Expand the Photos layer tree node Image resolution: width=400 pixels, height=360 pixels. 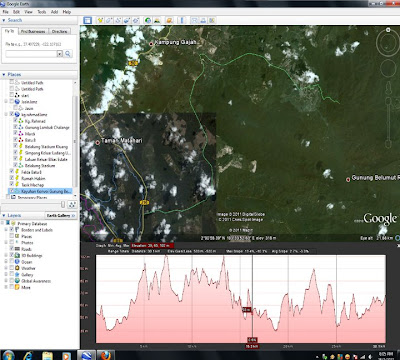tap(6, 243)
